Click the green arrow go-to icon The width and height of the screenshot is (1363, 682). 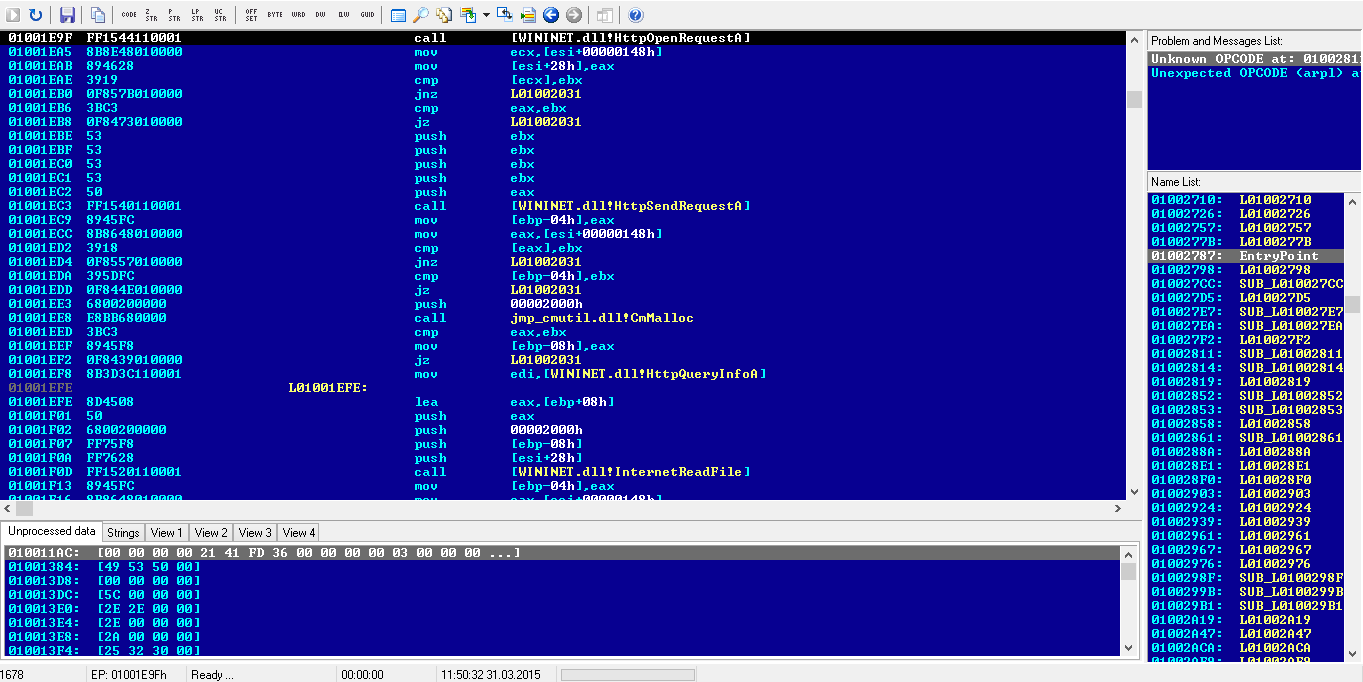pos(468,15)
